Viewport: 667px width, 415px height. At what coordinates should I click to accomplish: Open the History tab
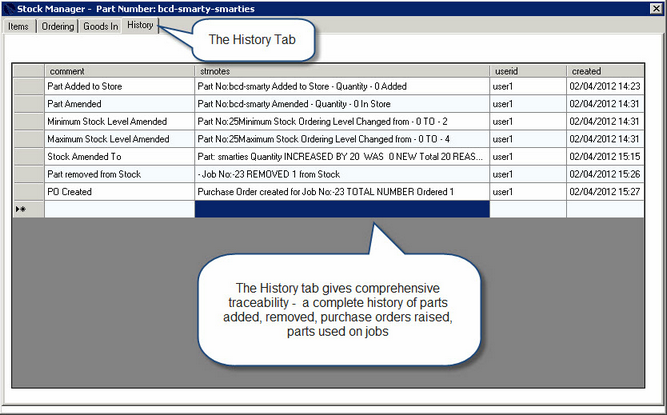coord(140,26)
